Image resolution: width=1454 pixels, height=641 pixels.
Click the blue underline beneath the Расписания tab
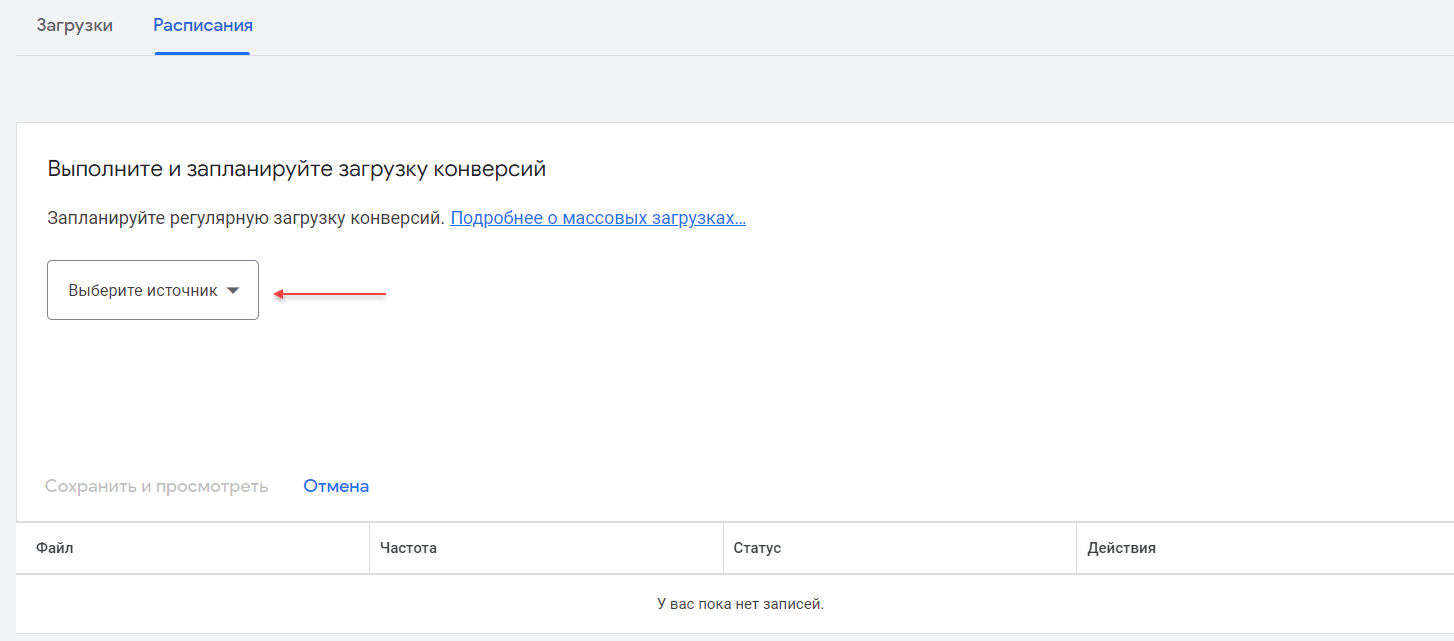pos(203,53)
